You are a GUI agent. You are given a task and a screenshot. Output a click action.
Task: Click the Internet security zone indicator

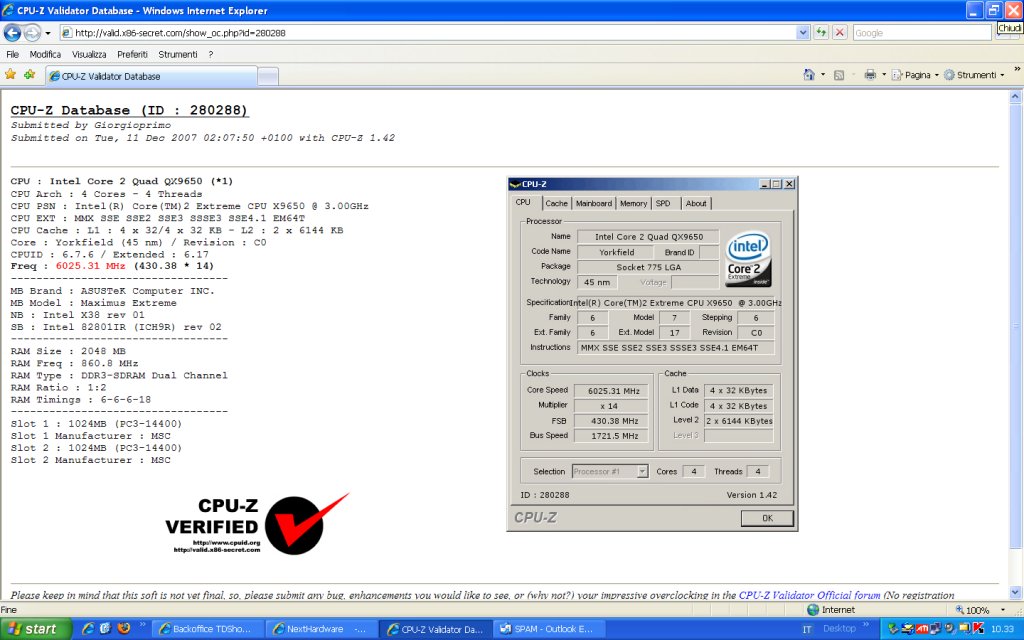point(831,610)
